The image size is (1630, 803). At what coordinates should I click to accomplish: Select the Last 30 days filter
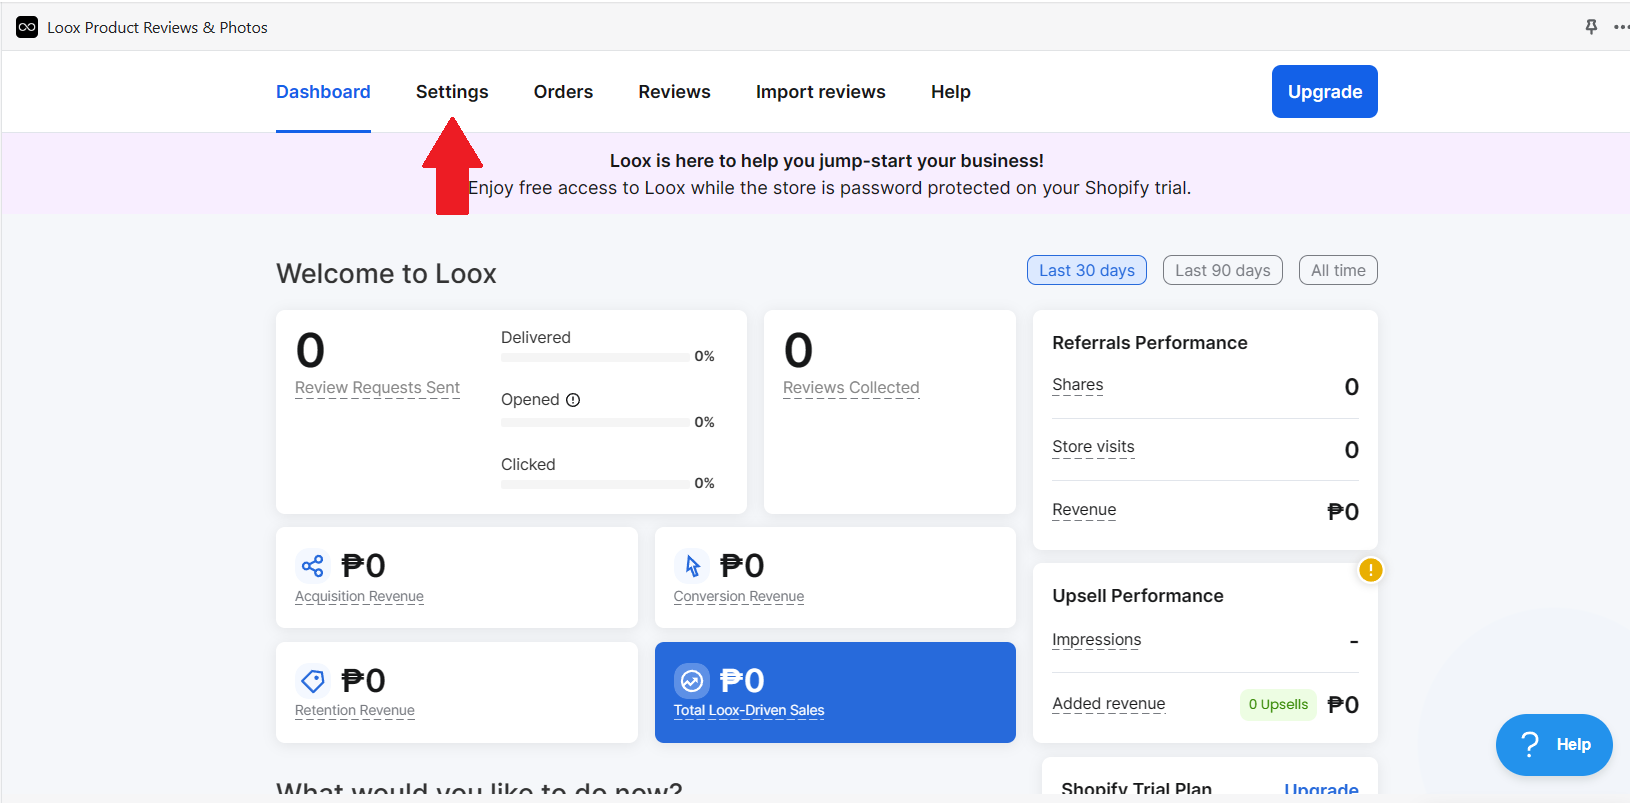1087,270
